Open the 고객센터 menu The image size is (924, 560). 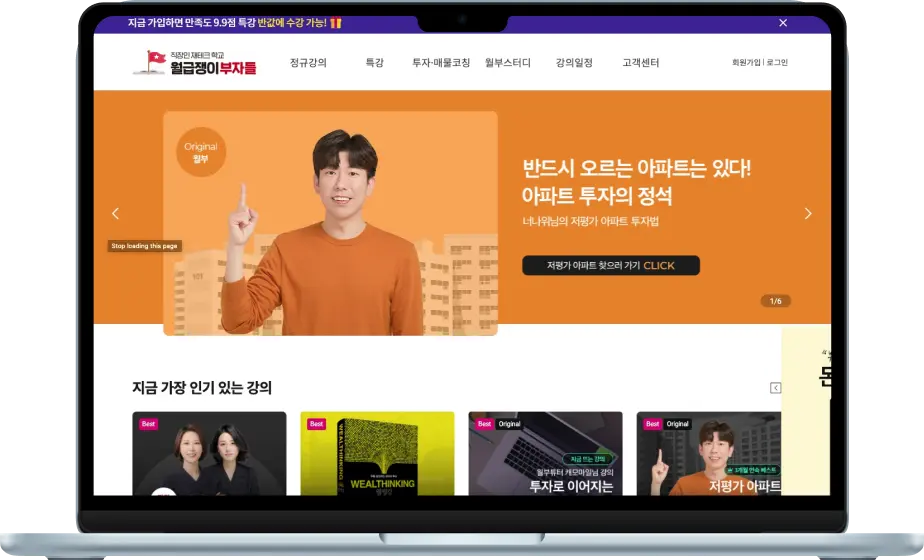tap(641, 62)
